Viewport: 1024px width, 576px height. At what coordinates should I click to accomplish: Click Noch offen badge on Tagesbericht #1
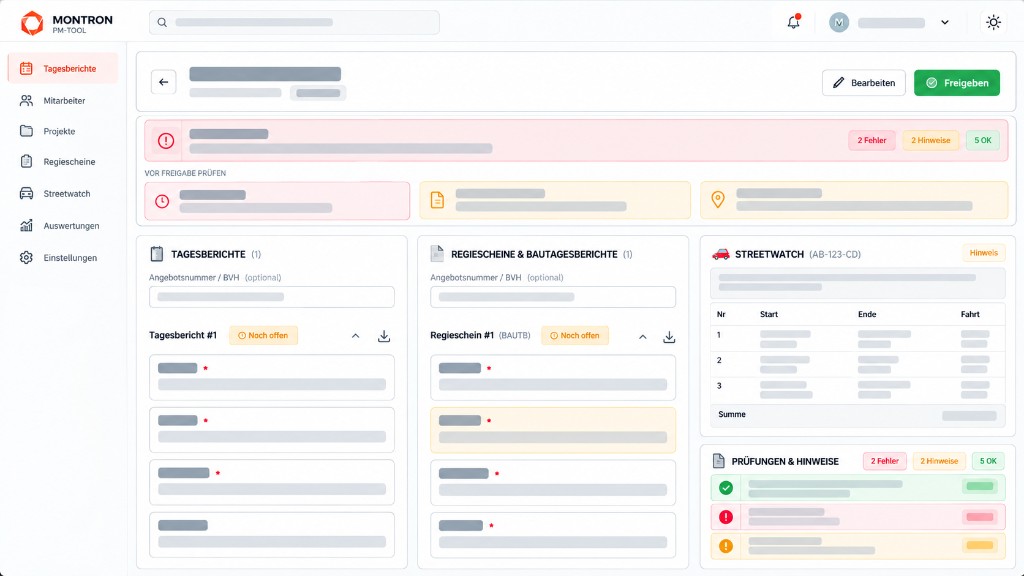(263, 335)
